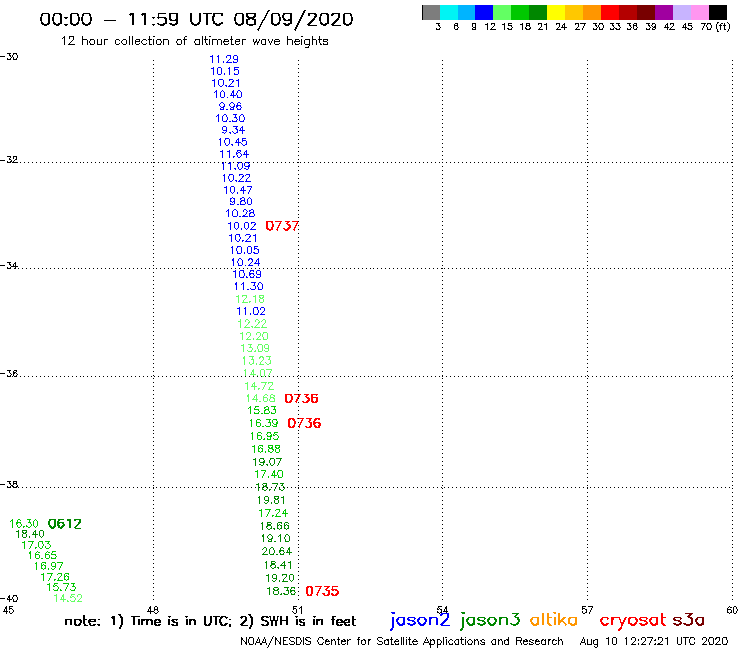
Task: Click the 0736 marker beside 14.68
Action: [x=301, y=398]
